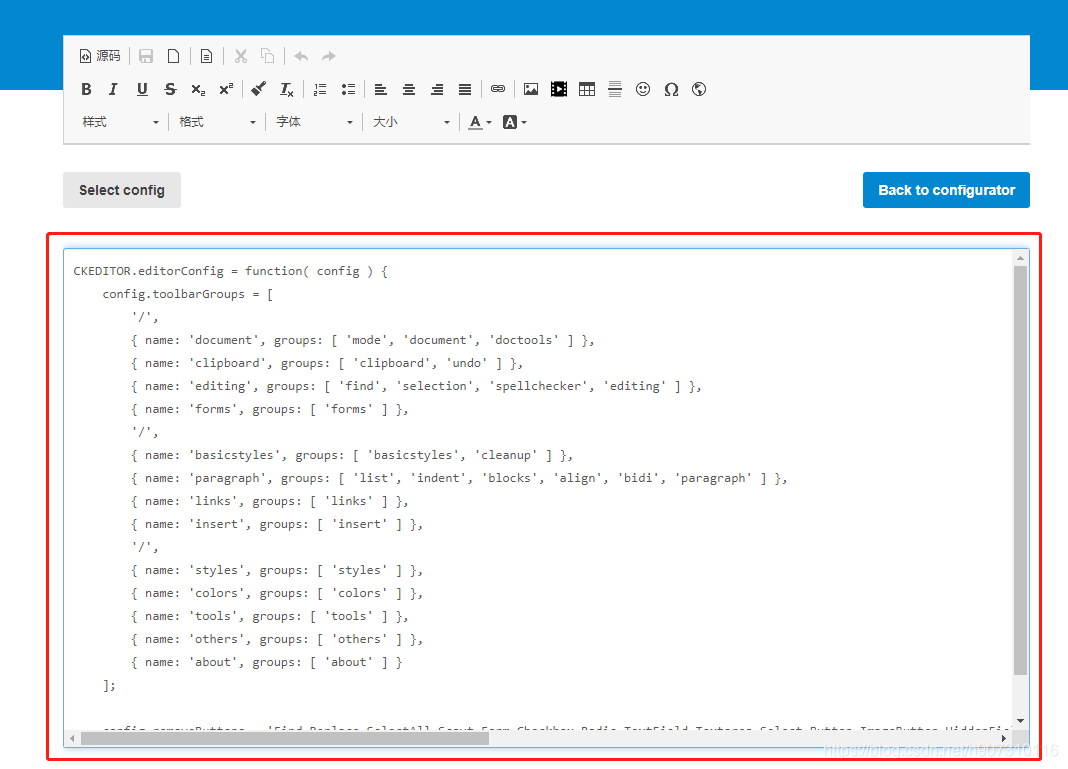1068x769 pixels.
Task: Open the background color picker
Action: click(x=514, y=122)
